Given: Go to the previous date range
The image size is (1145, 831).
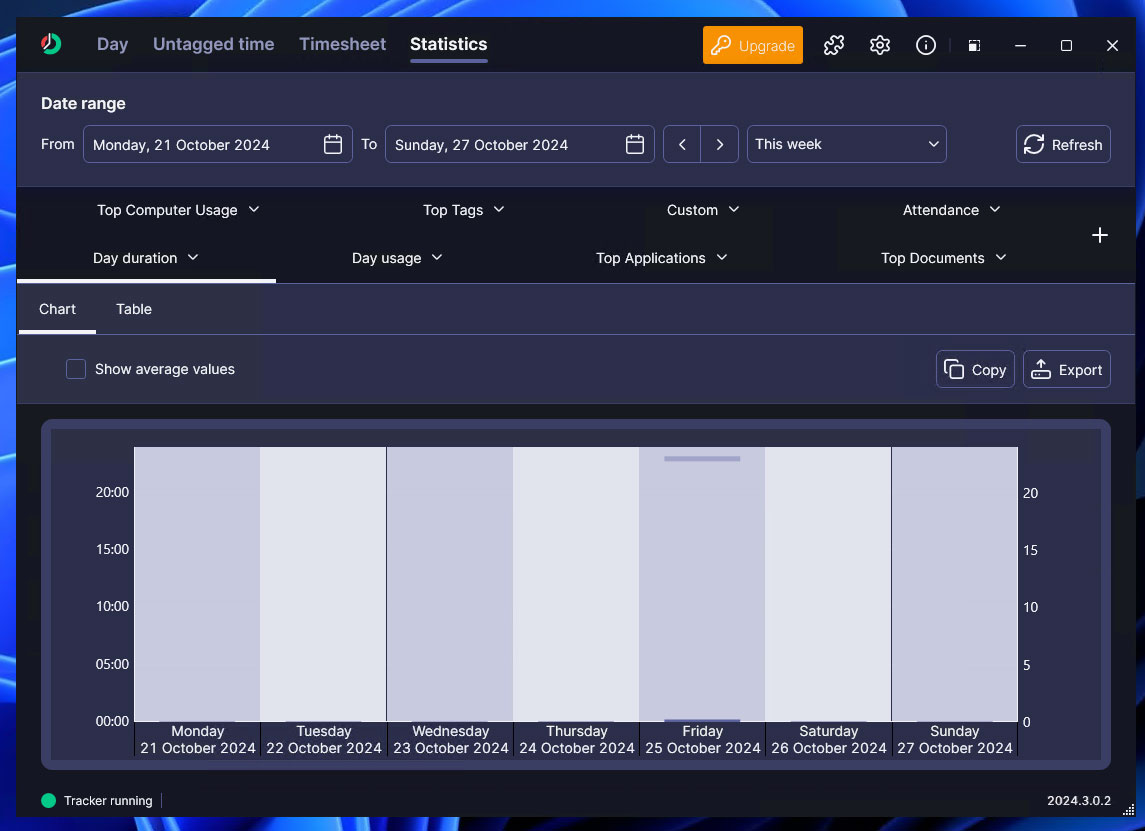Looking at the screenshot, I should point(682,144).
